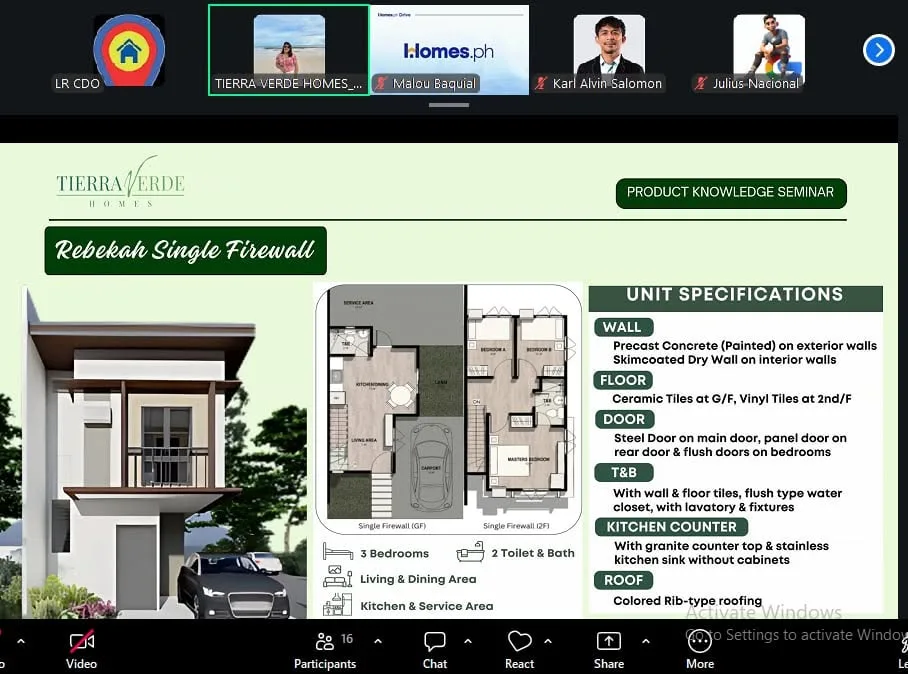Click the Rebekah Single Firewall title banner

[185, 250]
